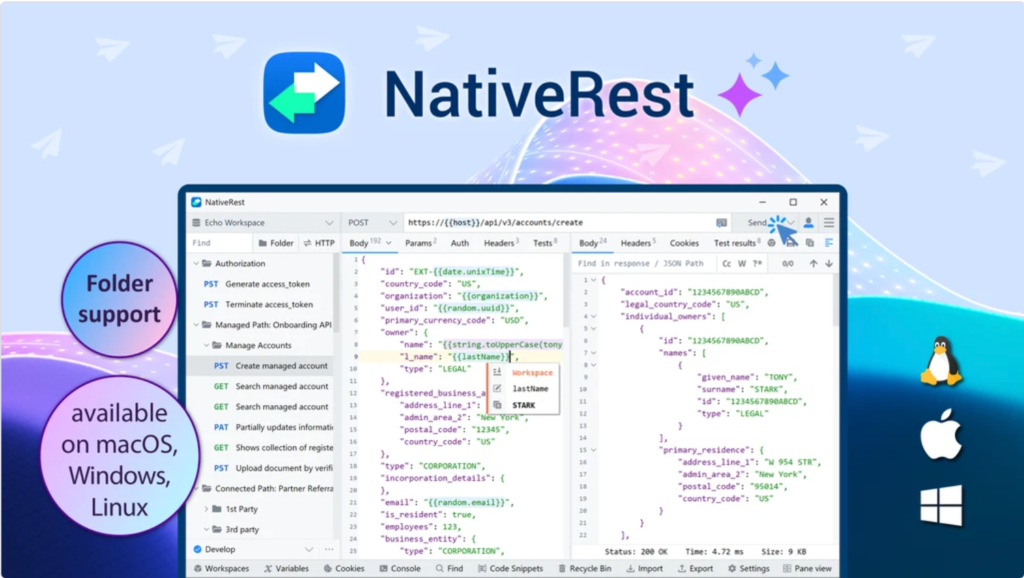This screenshot has height=578, width=1024.
Task: Enable regex search with the ?* toggle
Action: click(x=757, y=262)
